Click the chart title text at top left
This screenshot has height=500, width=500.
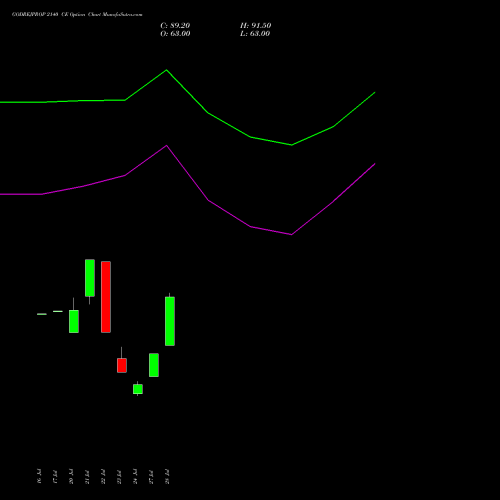point(77,15)
